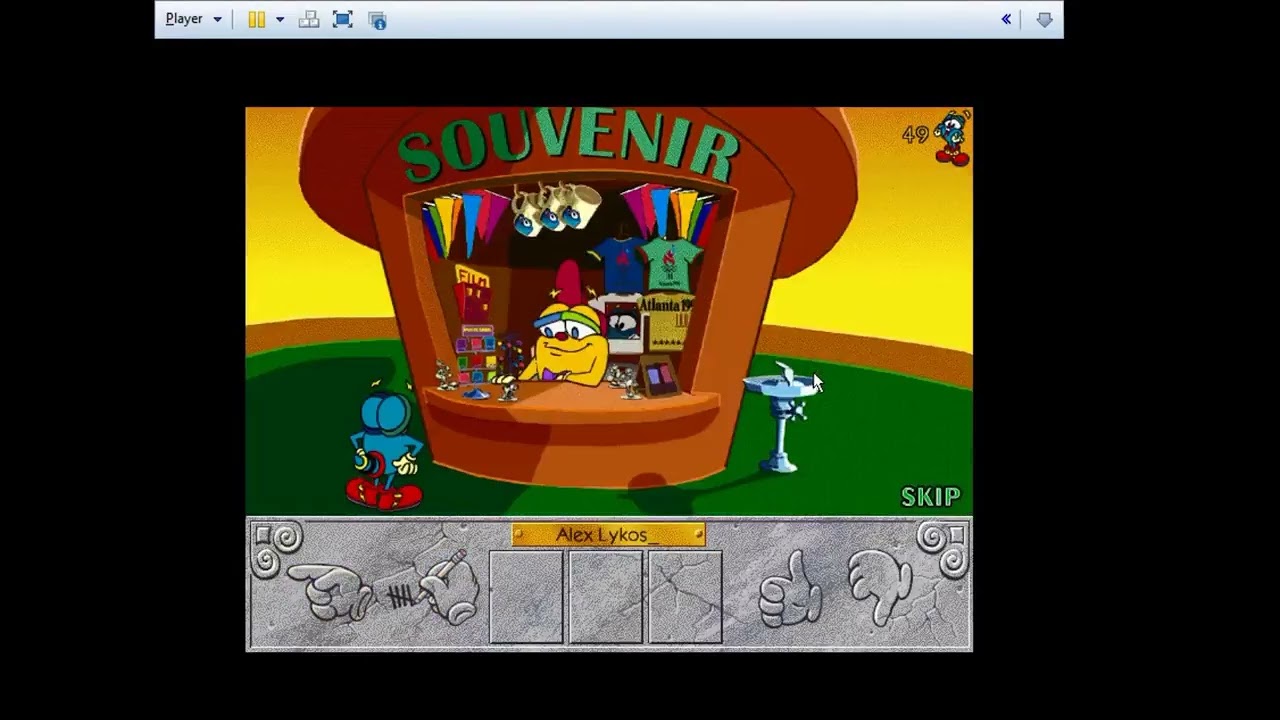Enter full screen mode
The width and height of the screenshot is (1280, 720).
tap(342, 19)
